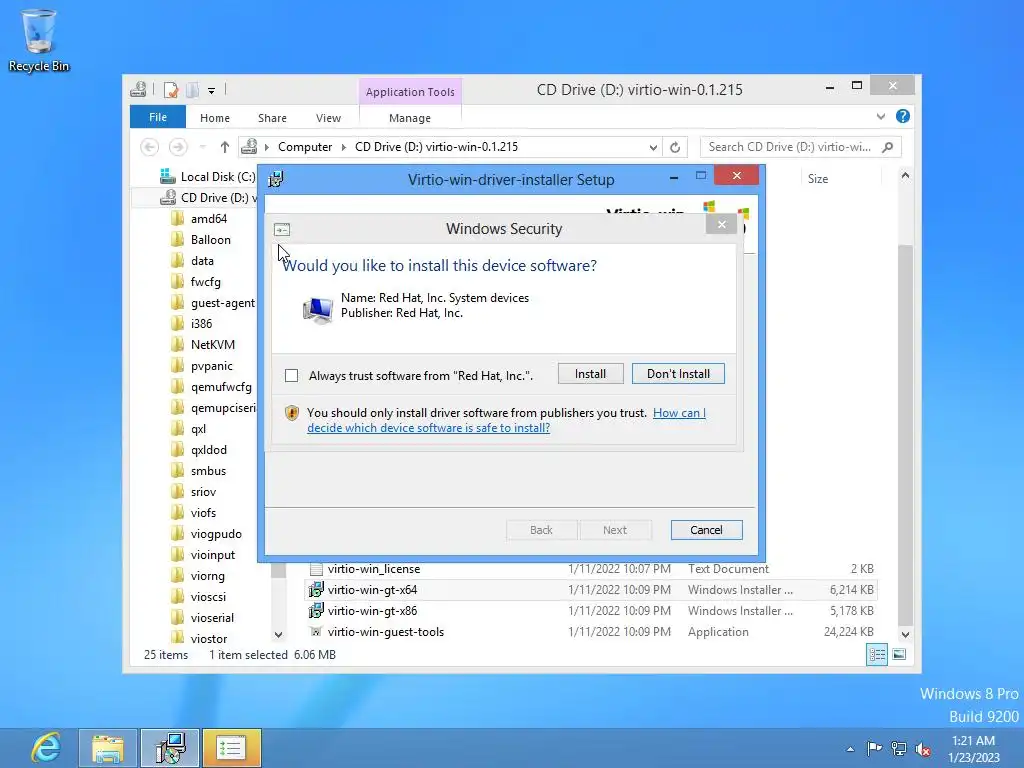The image size is (1024, 768).
Task: Cancel the Virtio-win driver installer setup
Action: [706, 530]
